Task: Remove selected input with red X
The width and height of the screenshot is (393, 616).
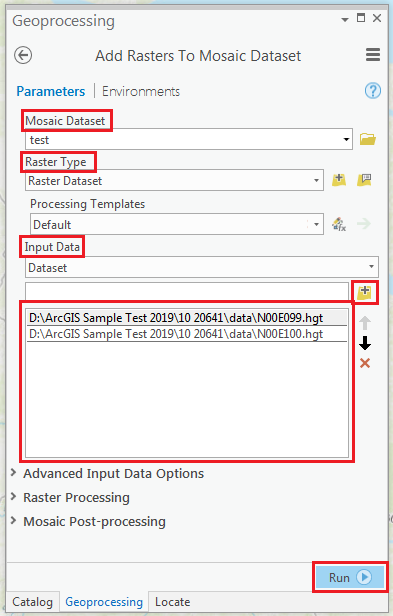Action: 365,363
